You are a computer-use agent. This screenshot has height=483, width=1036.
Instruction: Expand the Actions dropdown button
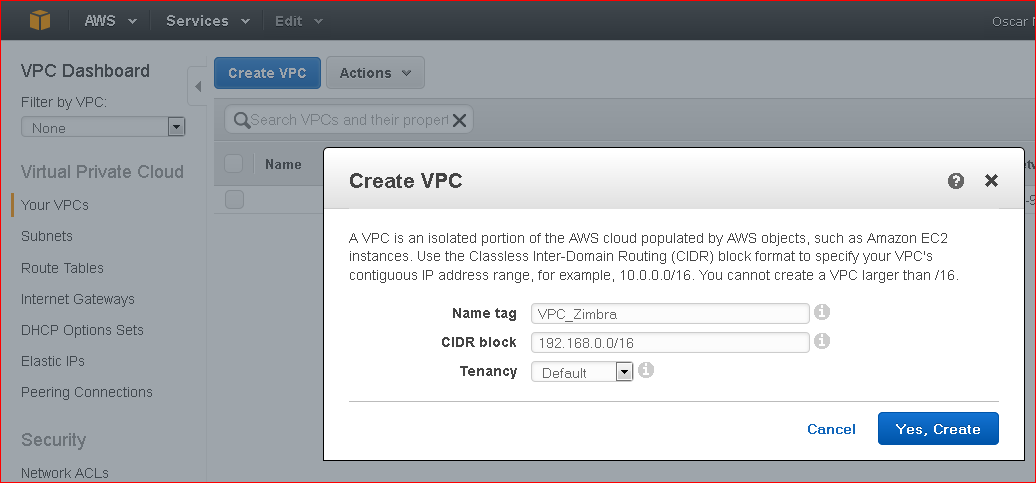[x=375, y=73]
